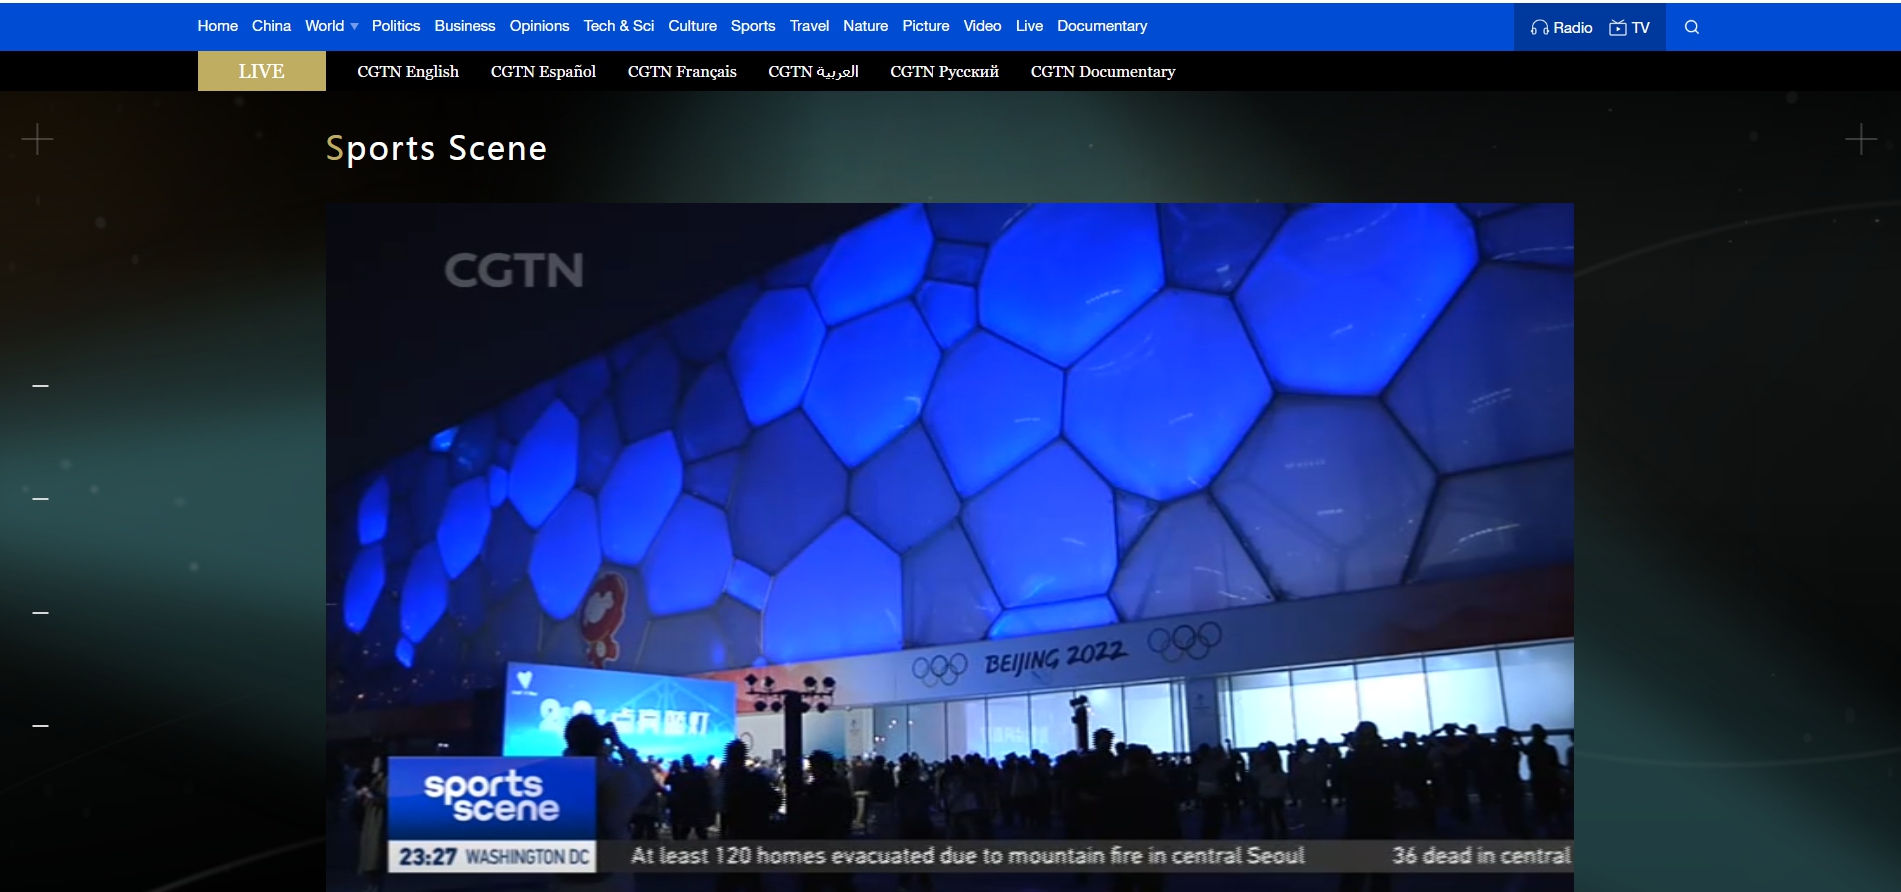Open the Politics section
This screenshot has height=892, width=1901.
point(395,26)
